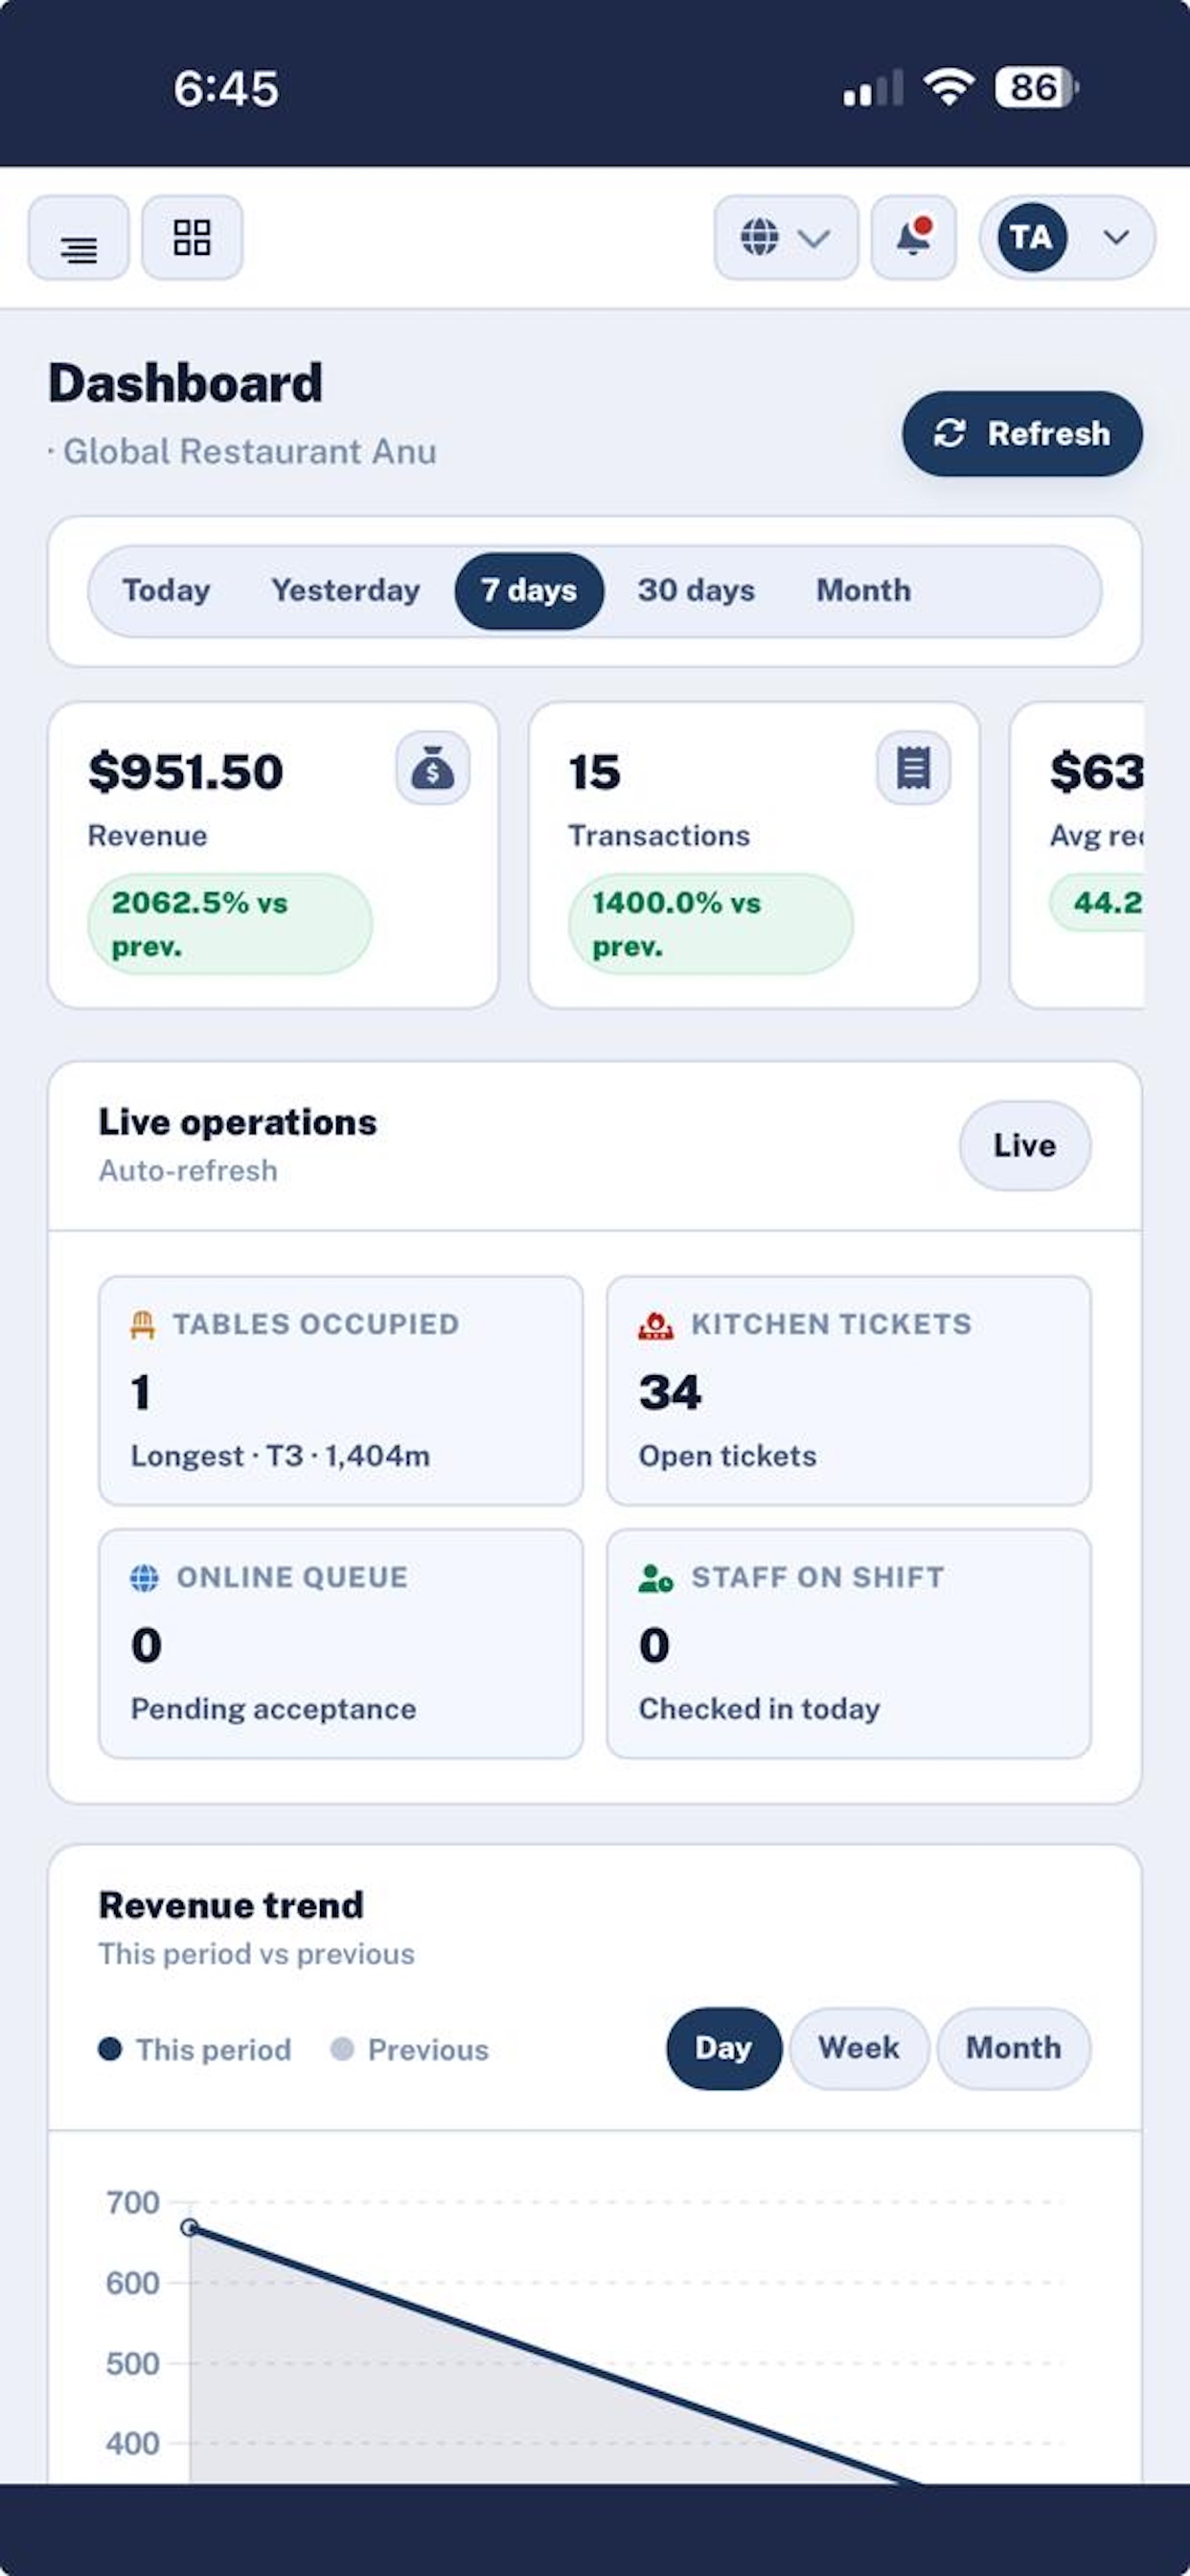The image size is (1190, 2576).
Task: Expand the globe language dropdown
Action: [786, 238]
